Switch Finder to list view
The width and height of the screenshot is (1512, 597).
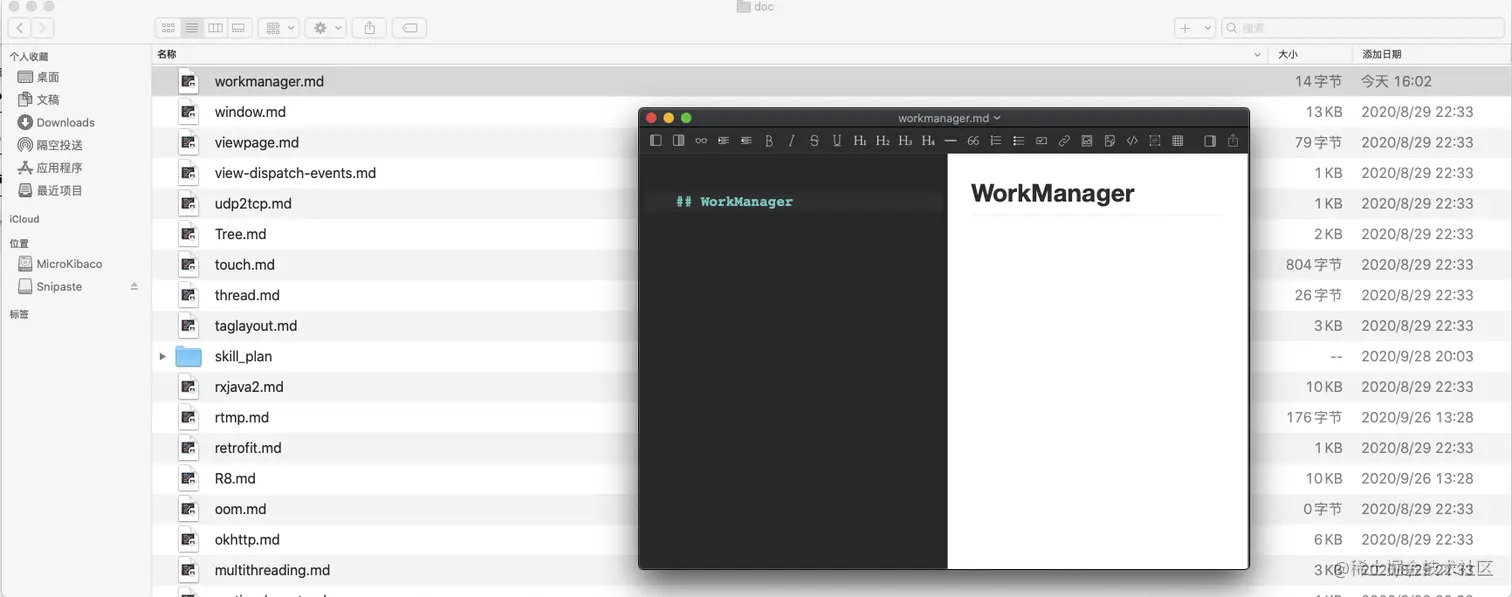[x=191, y=28]
